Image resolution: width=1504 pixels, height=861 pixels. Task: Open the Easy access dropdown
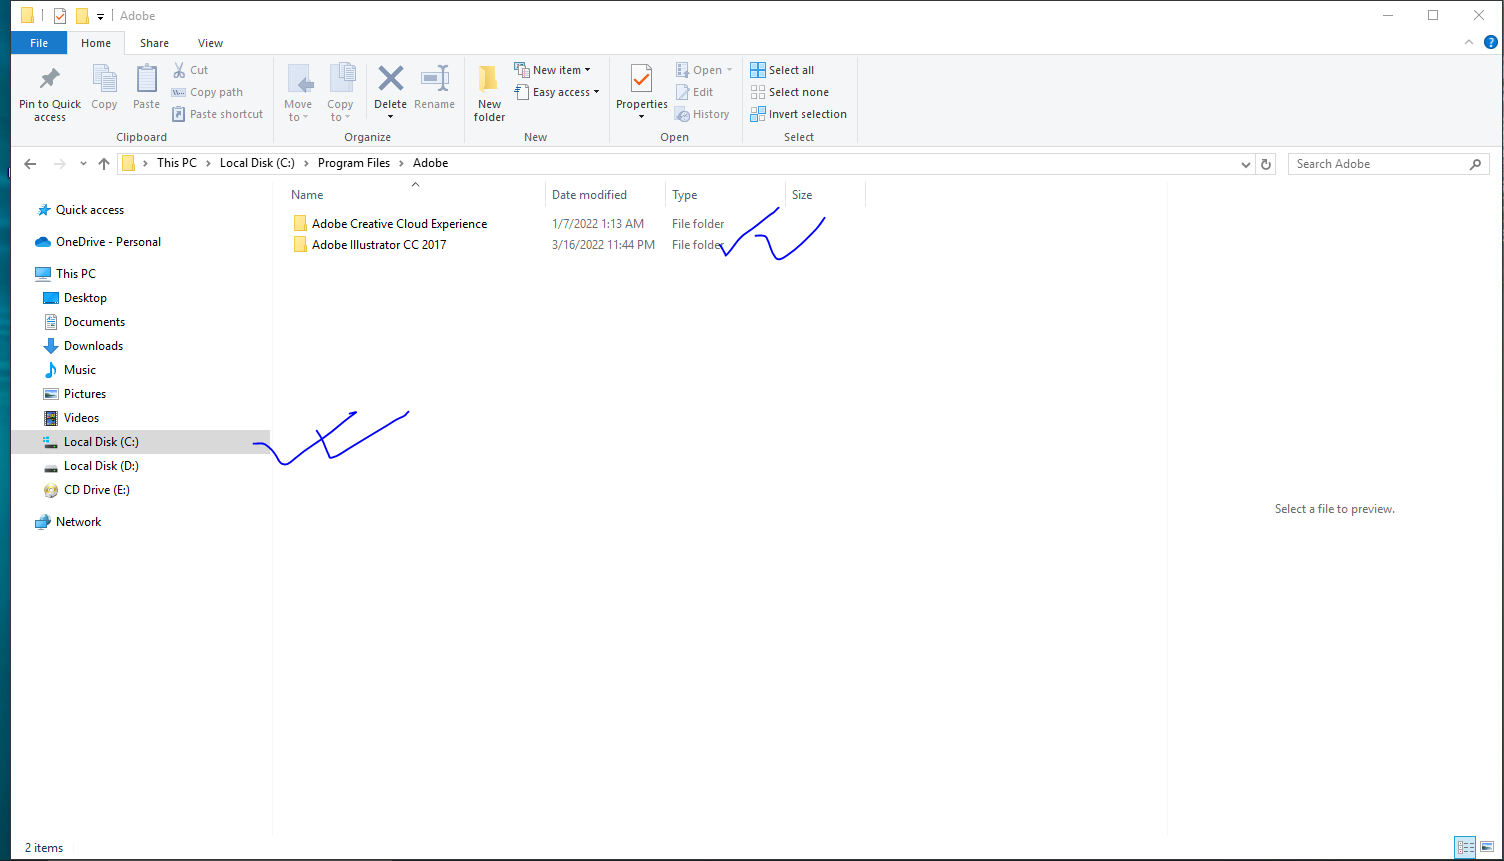(x=556, y=92)
